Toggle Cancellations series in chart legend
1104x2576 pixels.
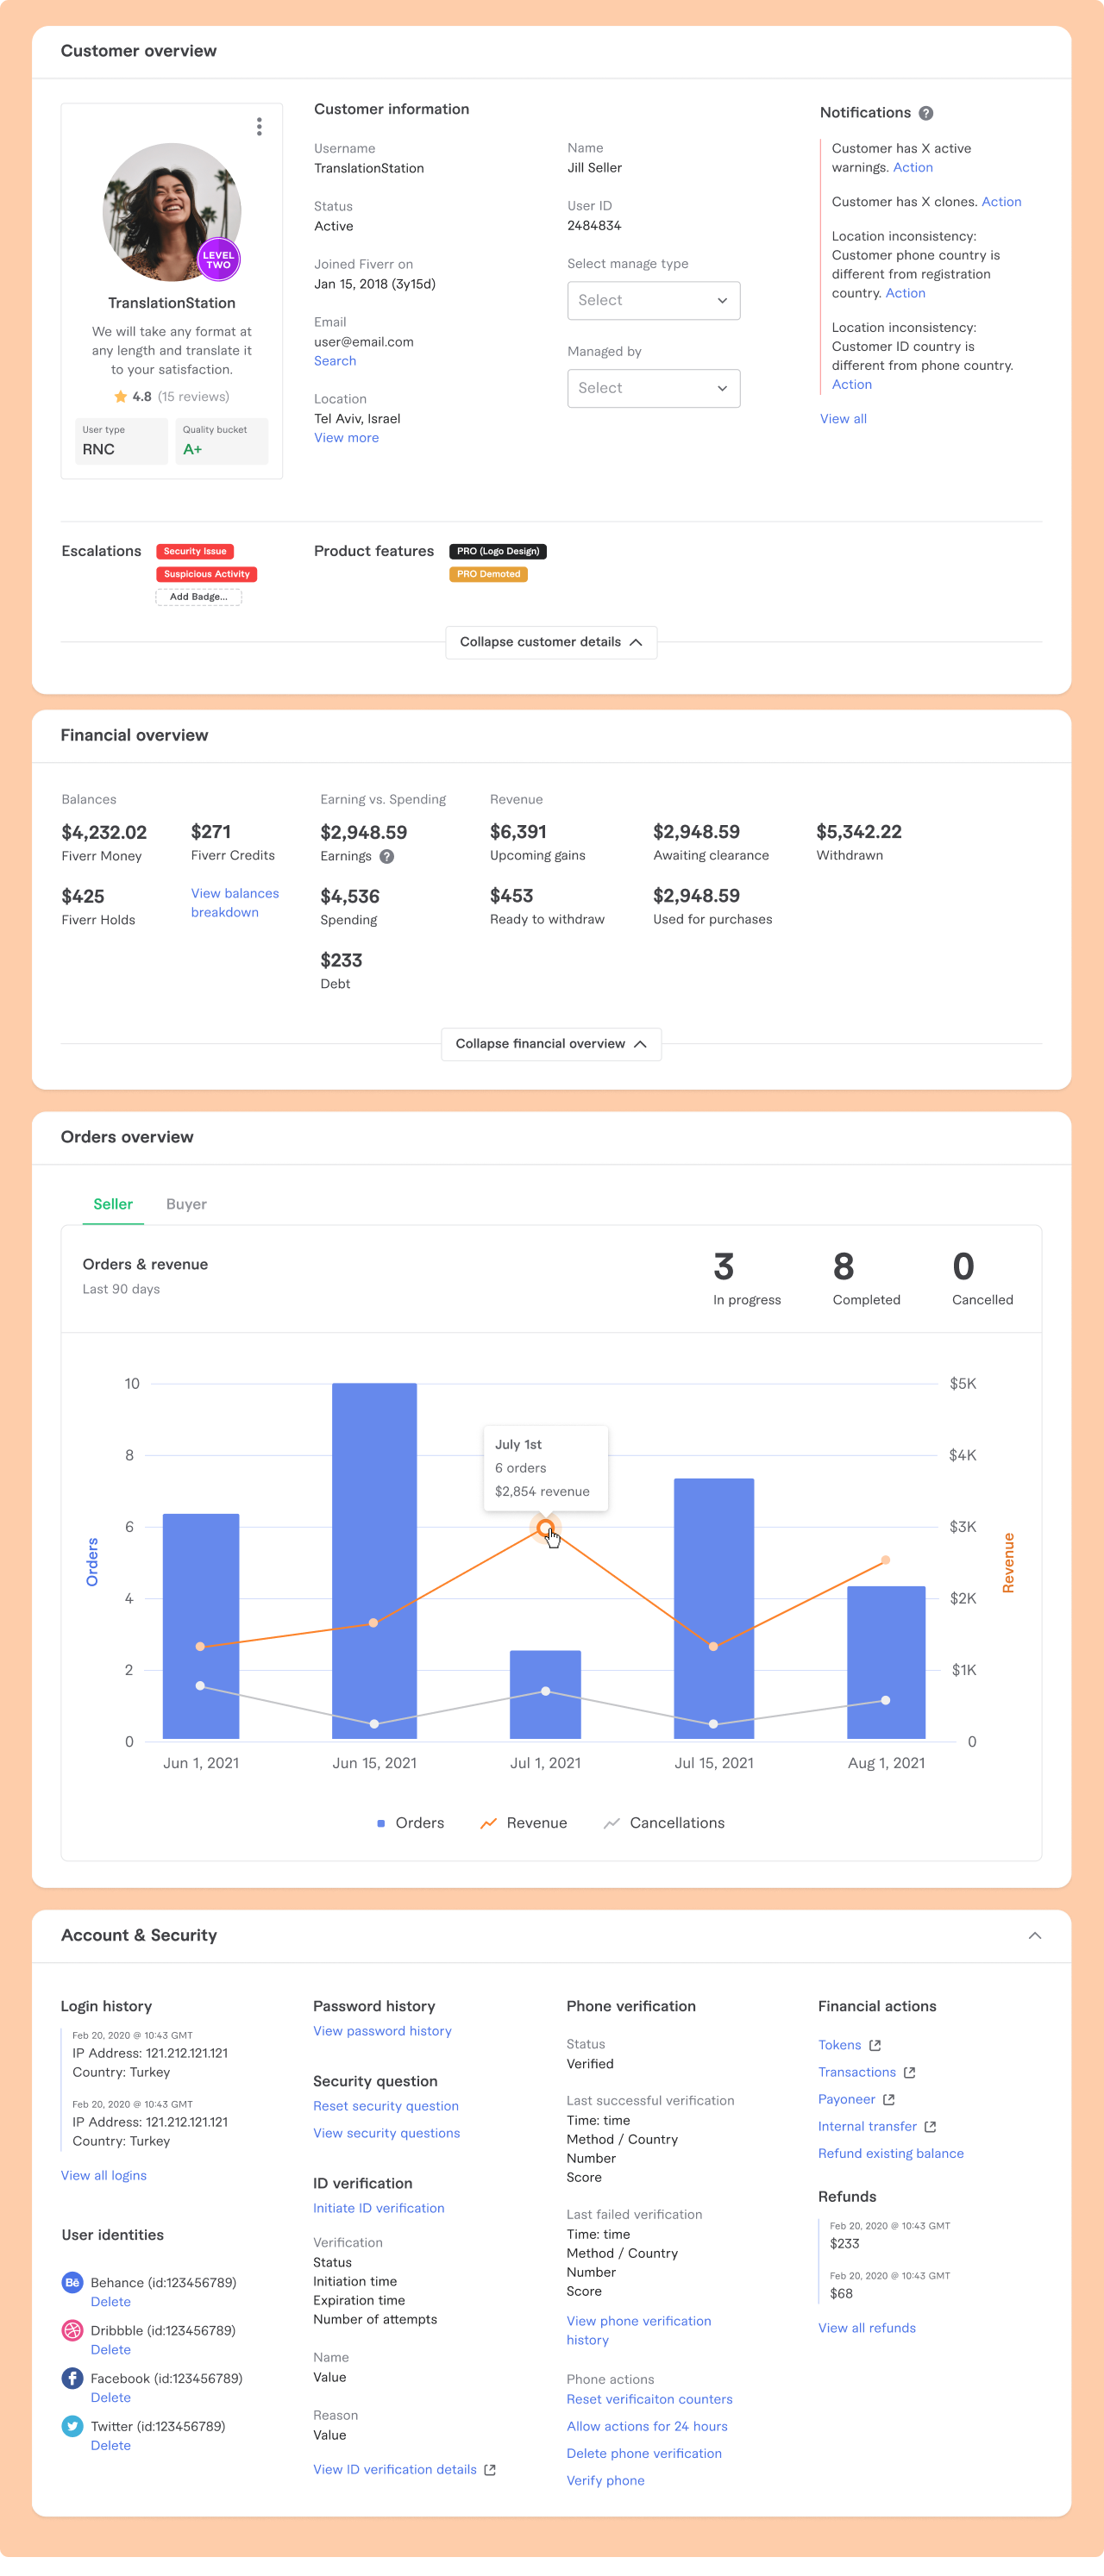[x=664, y=1823]
